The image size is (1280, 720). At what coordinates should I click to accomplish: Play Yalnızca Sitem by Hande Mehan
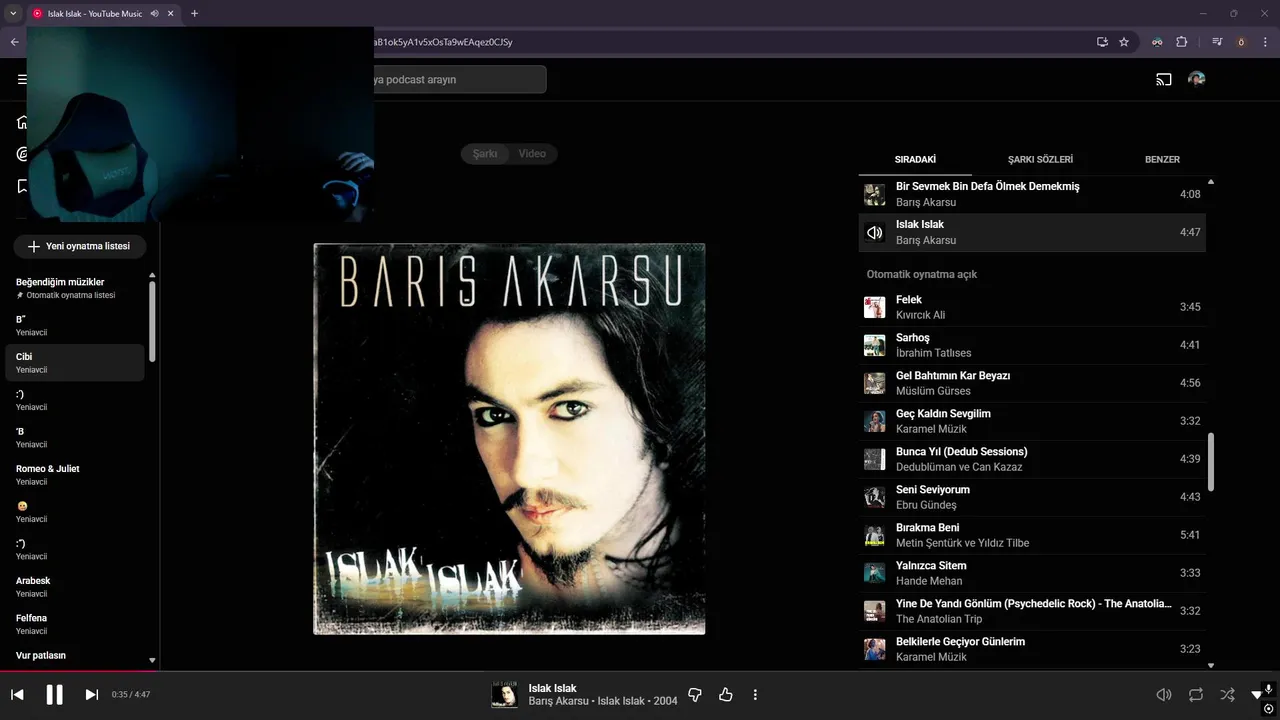point(1032,573)
